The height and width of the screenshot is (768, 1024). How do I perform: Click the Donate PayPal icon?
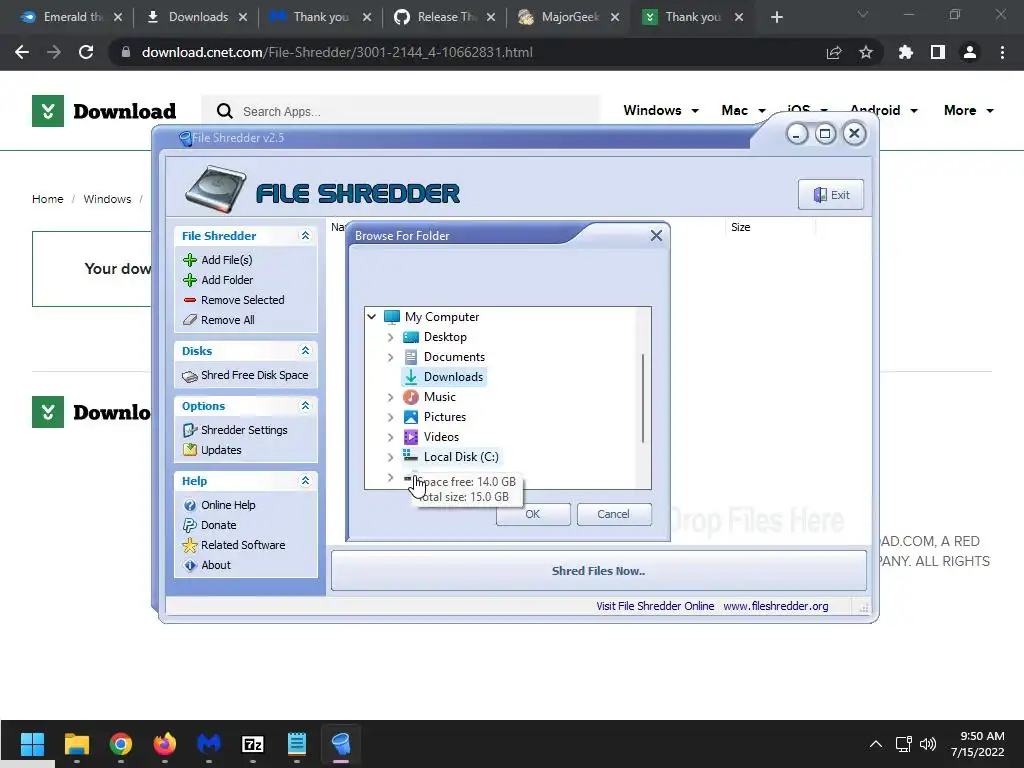[x=190, y=525]
